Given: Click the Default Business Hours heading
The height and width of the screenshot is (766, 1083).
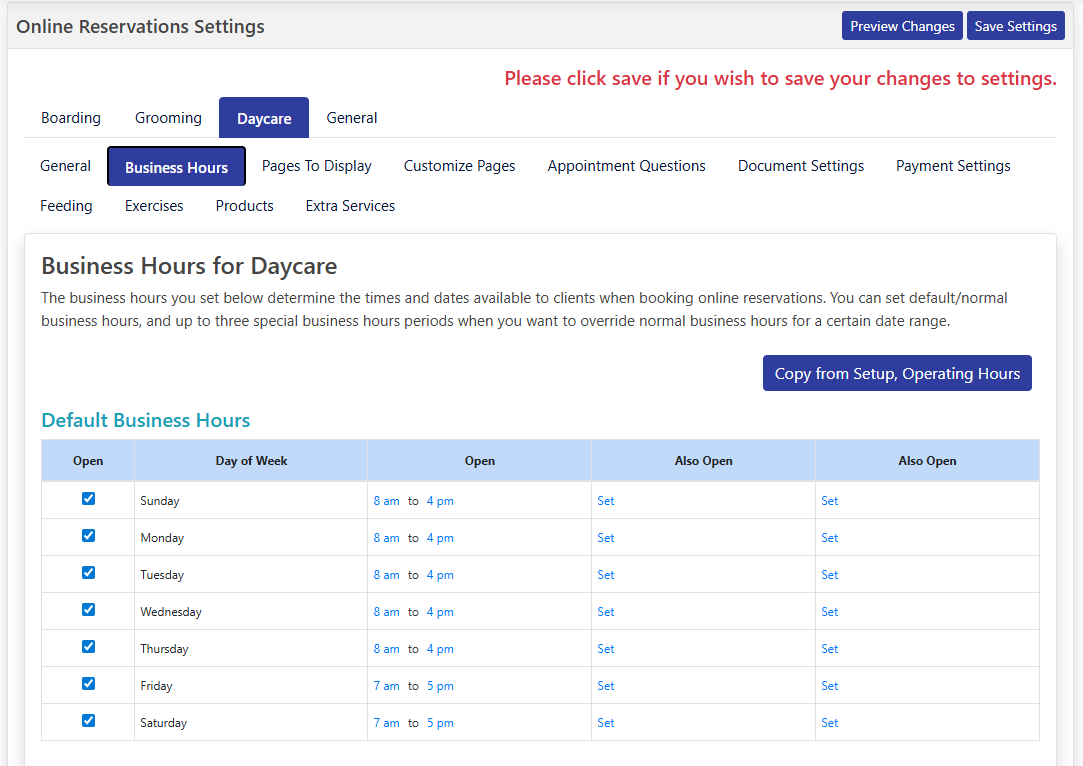Looking at the screenshot, I should click(146, 420).
